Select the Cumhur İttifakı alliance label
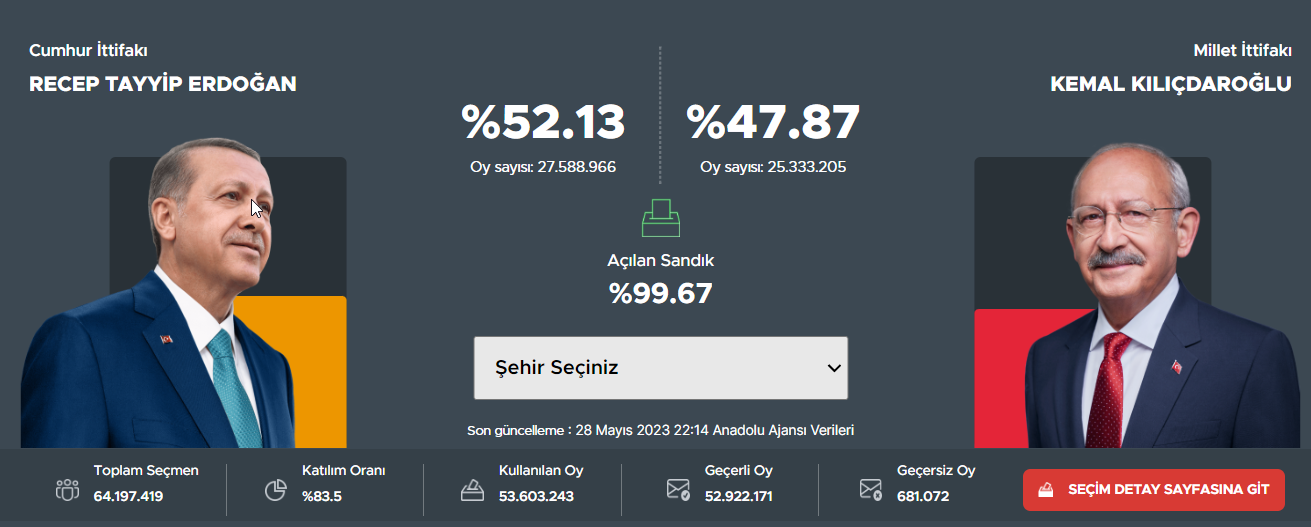Image resolution: width=1311 pixels, height=527 pixels. [88, 51]
